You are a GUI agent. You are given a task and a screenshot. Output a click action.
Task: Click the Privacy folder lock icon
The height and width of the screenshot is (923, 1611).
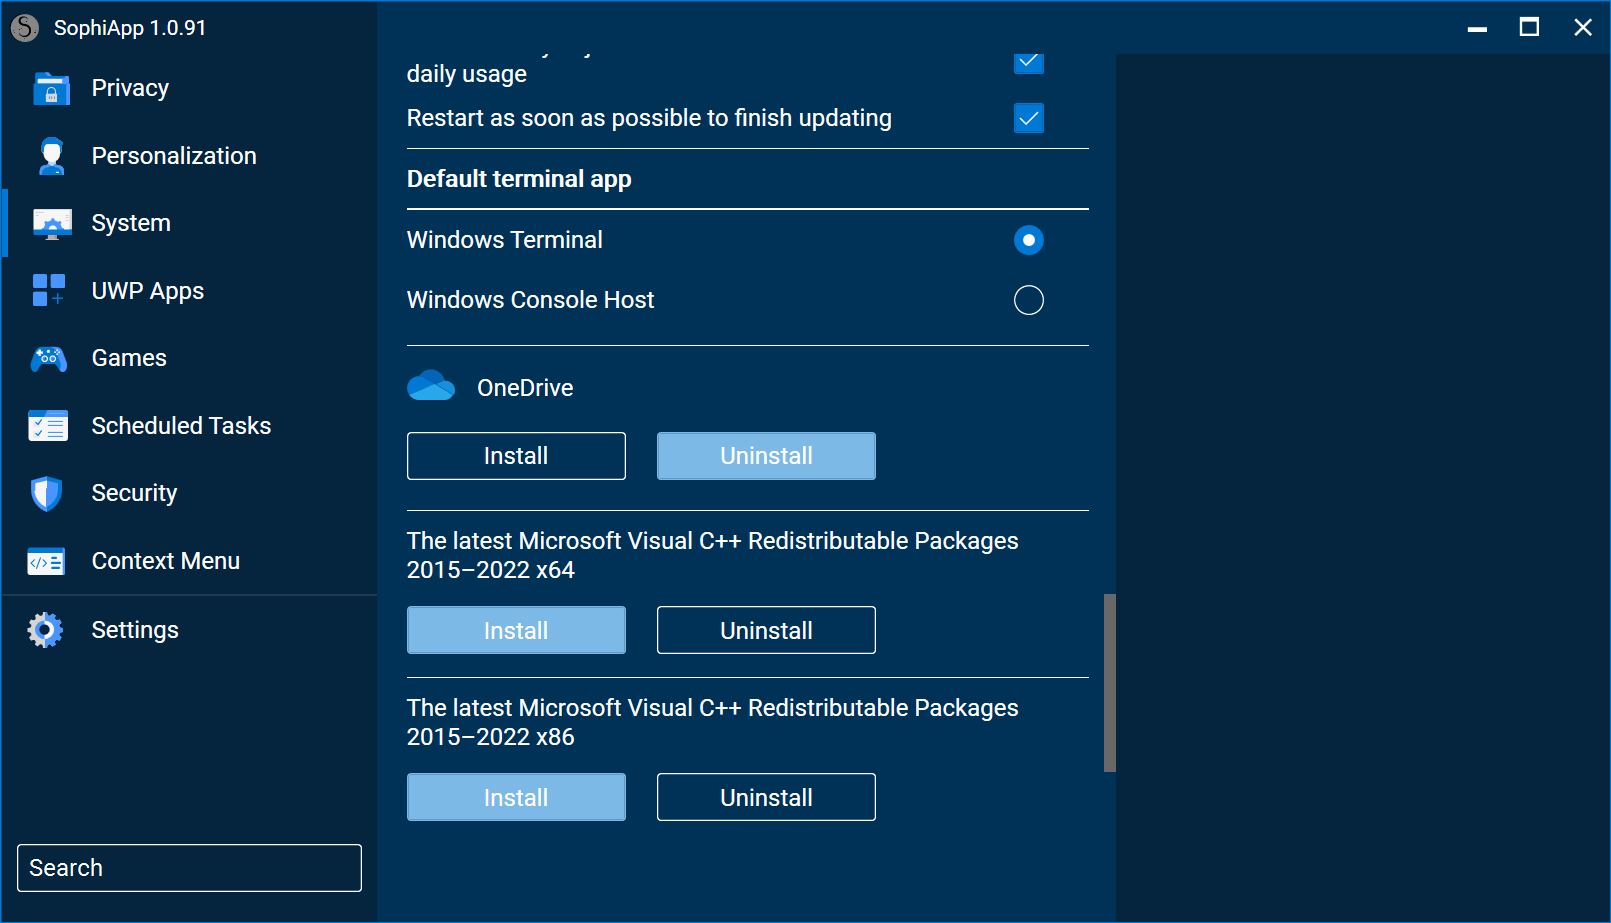click(x=50, y=89)
